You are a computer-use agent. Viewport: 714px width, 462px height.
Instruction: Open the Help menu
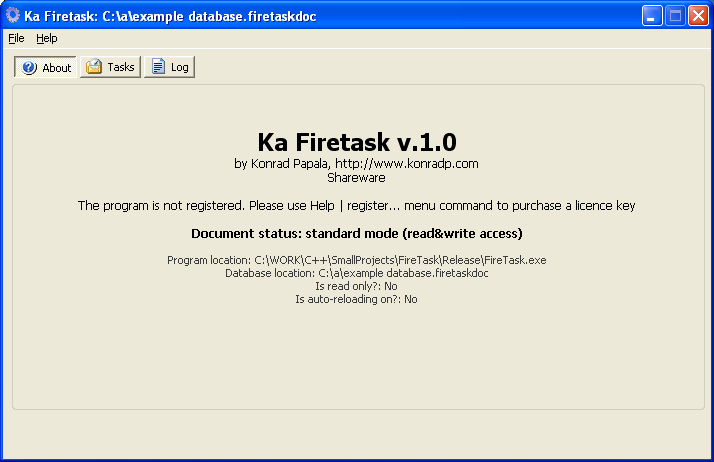46,38
